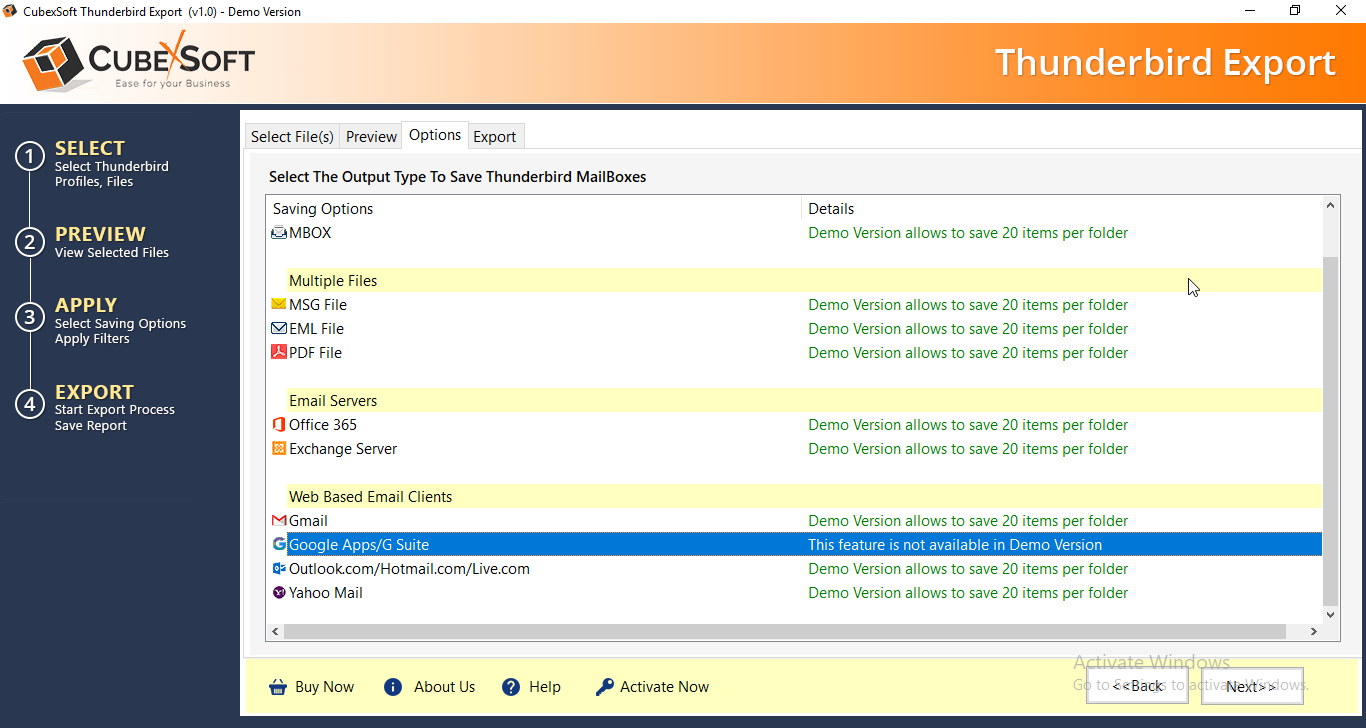The height and width of the screenshot is (728, 1366).
Task: Click the step 2 PREVIEW circle
Action: 30,242
